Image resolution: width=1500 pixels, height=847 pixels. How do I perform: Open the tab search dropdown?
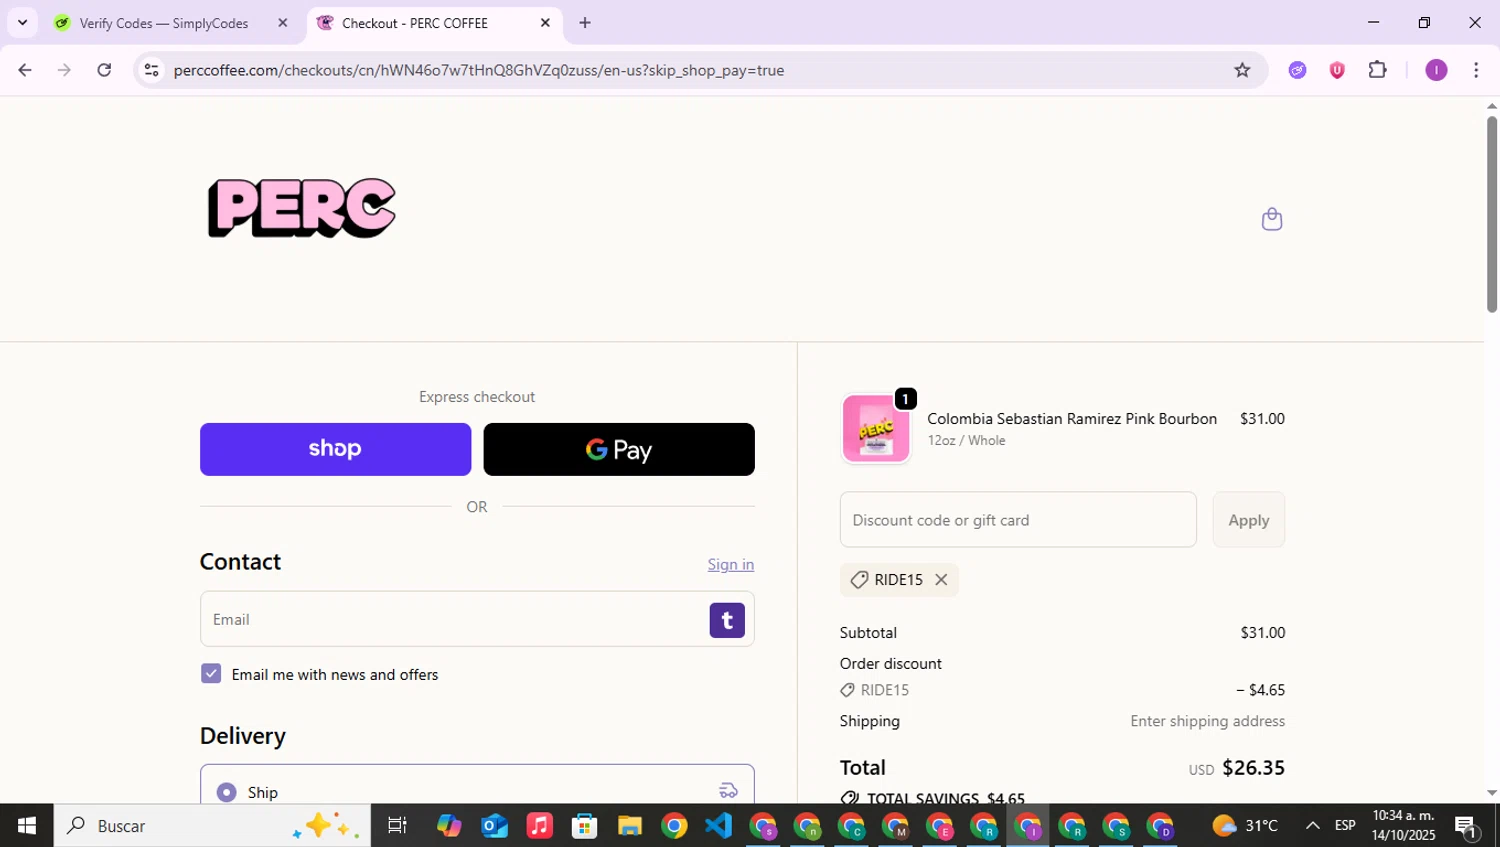click(x=22, y=23)
